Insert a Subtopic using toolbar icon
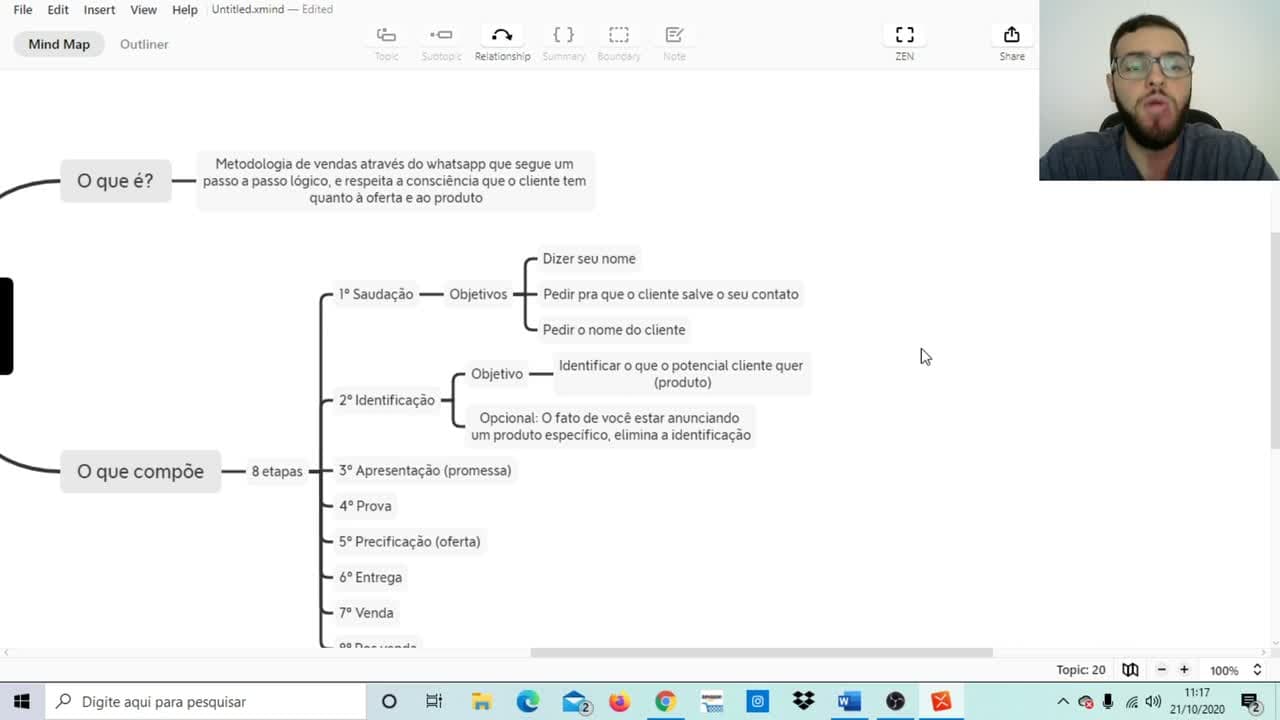This screenshot has height=720, width=1280. tap(441, 43)
